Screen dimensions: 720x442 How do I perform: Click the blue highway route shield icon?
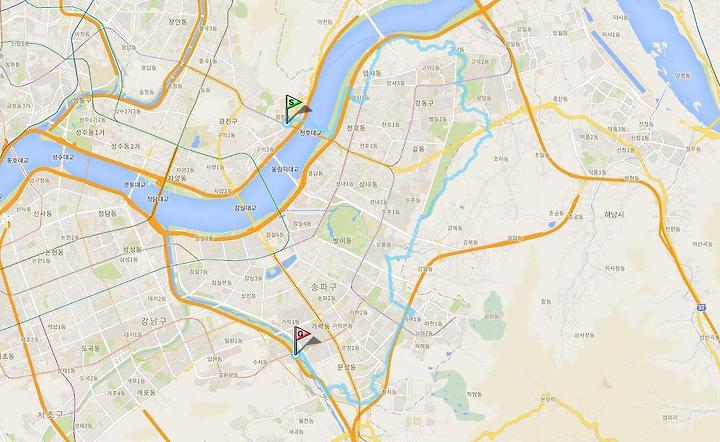tap(701, 307)
